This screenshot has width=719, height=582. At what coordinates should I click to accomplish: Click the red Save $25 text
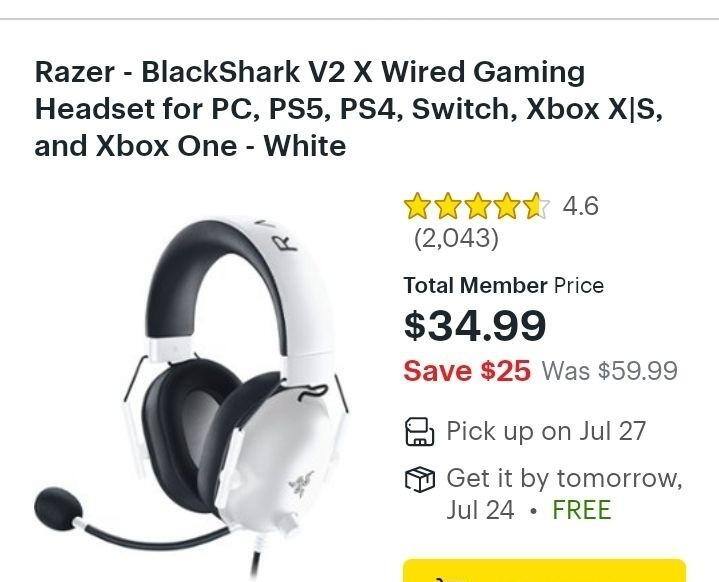(467, 371)
